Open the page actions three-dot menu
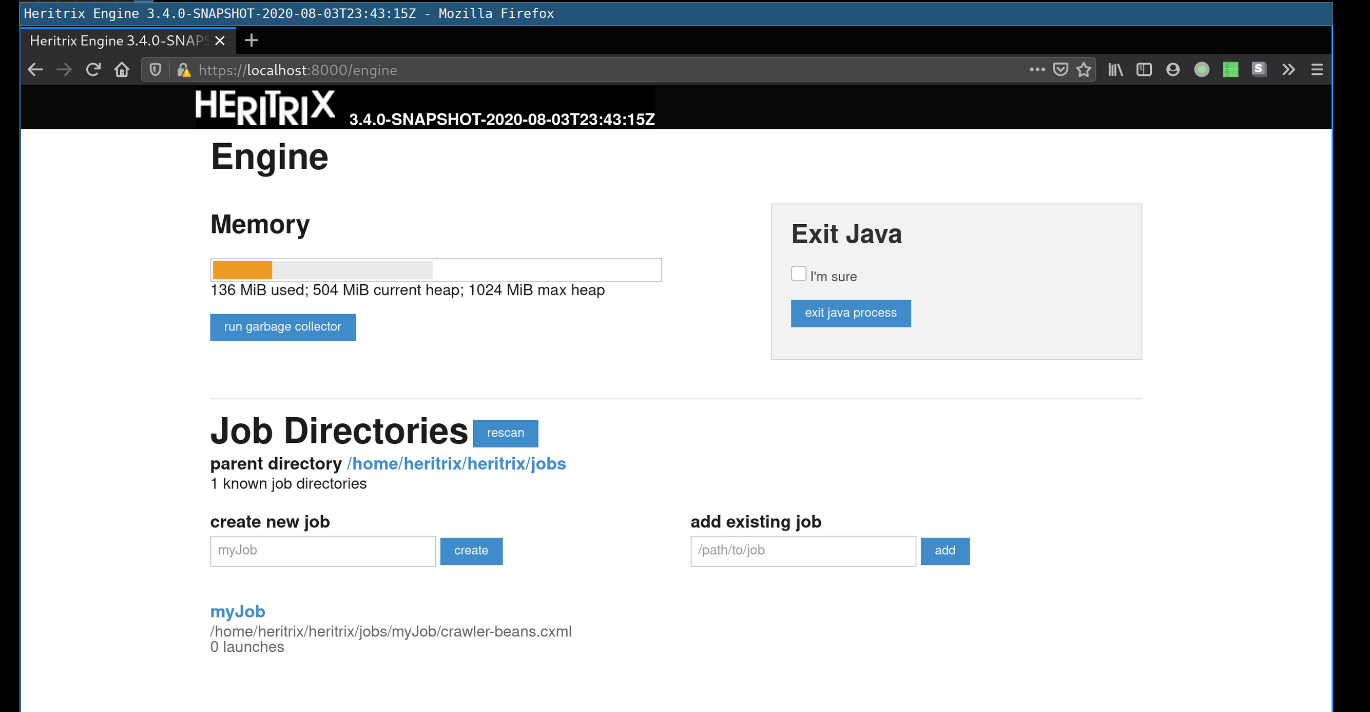This screenshot has width=1370, height=712. coord(1037,70)
